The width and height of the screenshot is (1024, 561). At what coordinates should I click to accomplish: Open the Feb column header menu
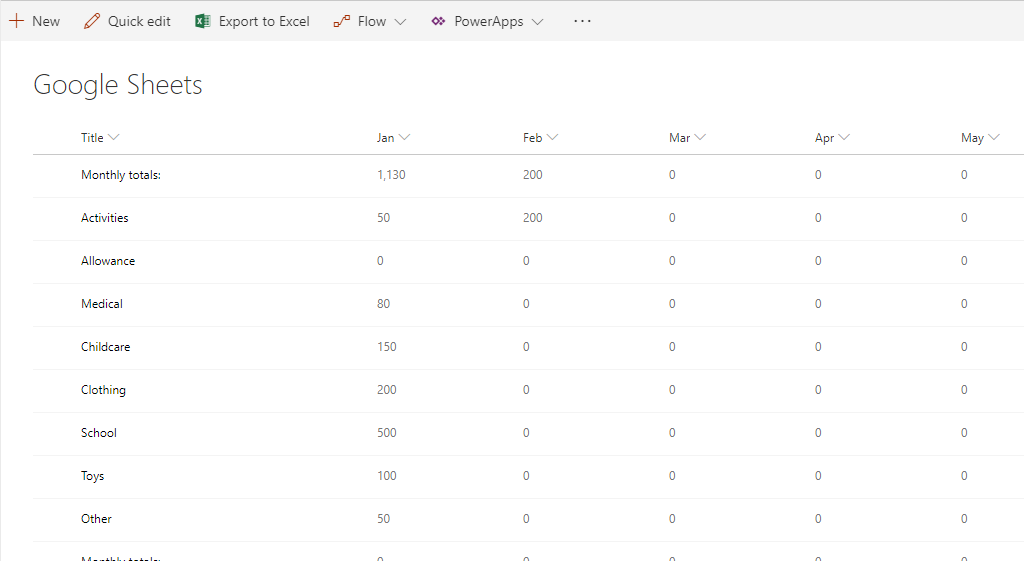coord(552,138)
